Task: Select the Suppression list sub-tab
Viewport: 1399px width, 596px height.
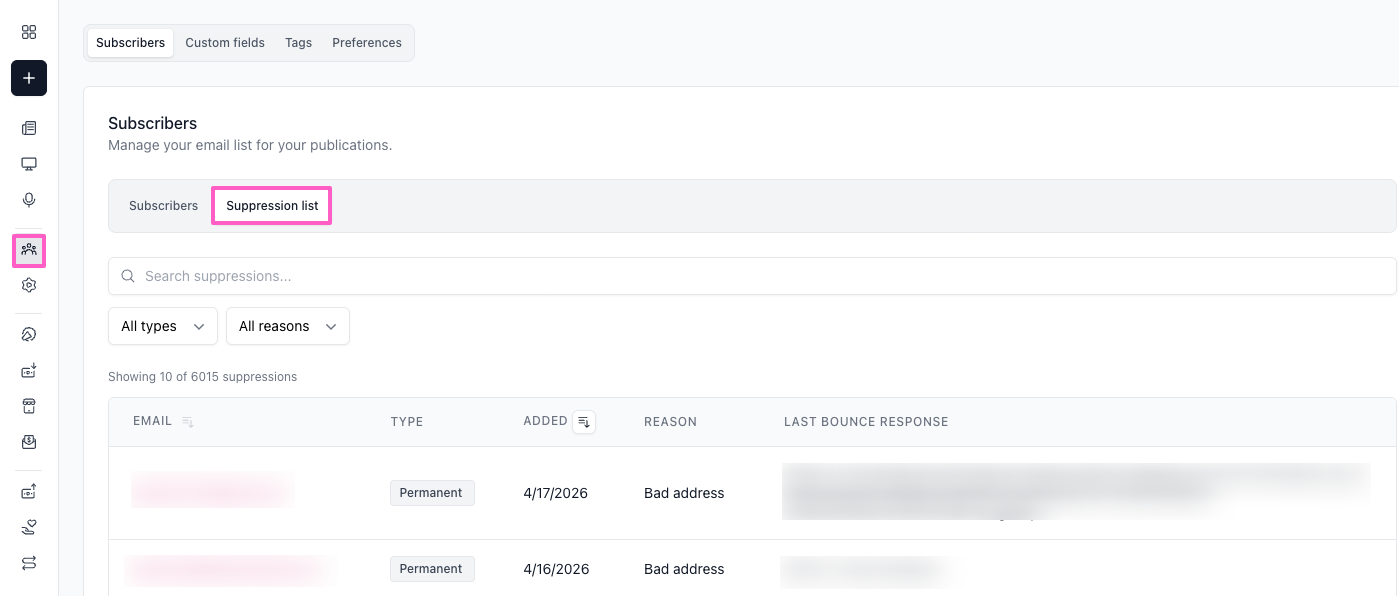Action: [x=272, y=206]
